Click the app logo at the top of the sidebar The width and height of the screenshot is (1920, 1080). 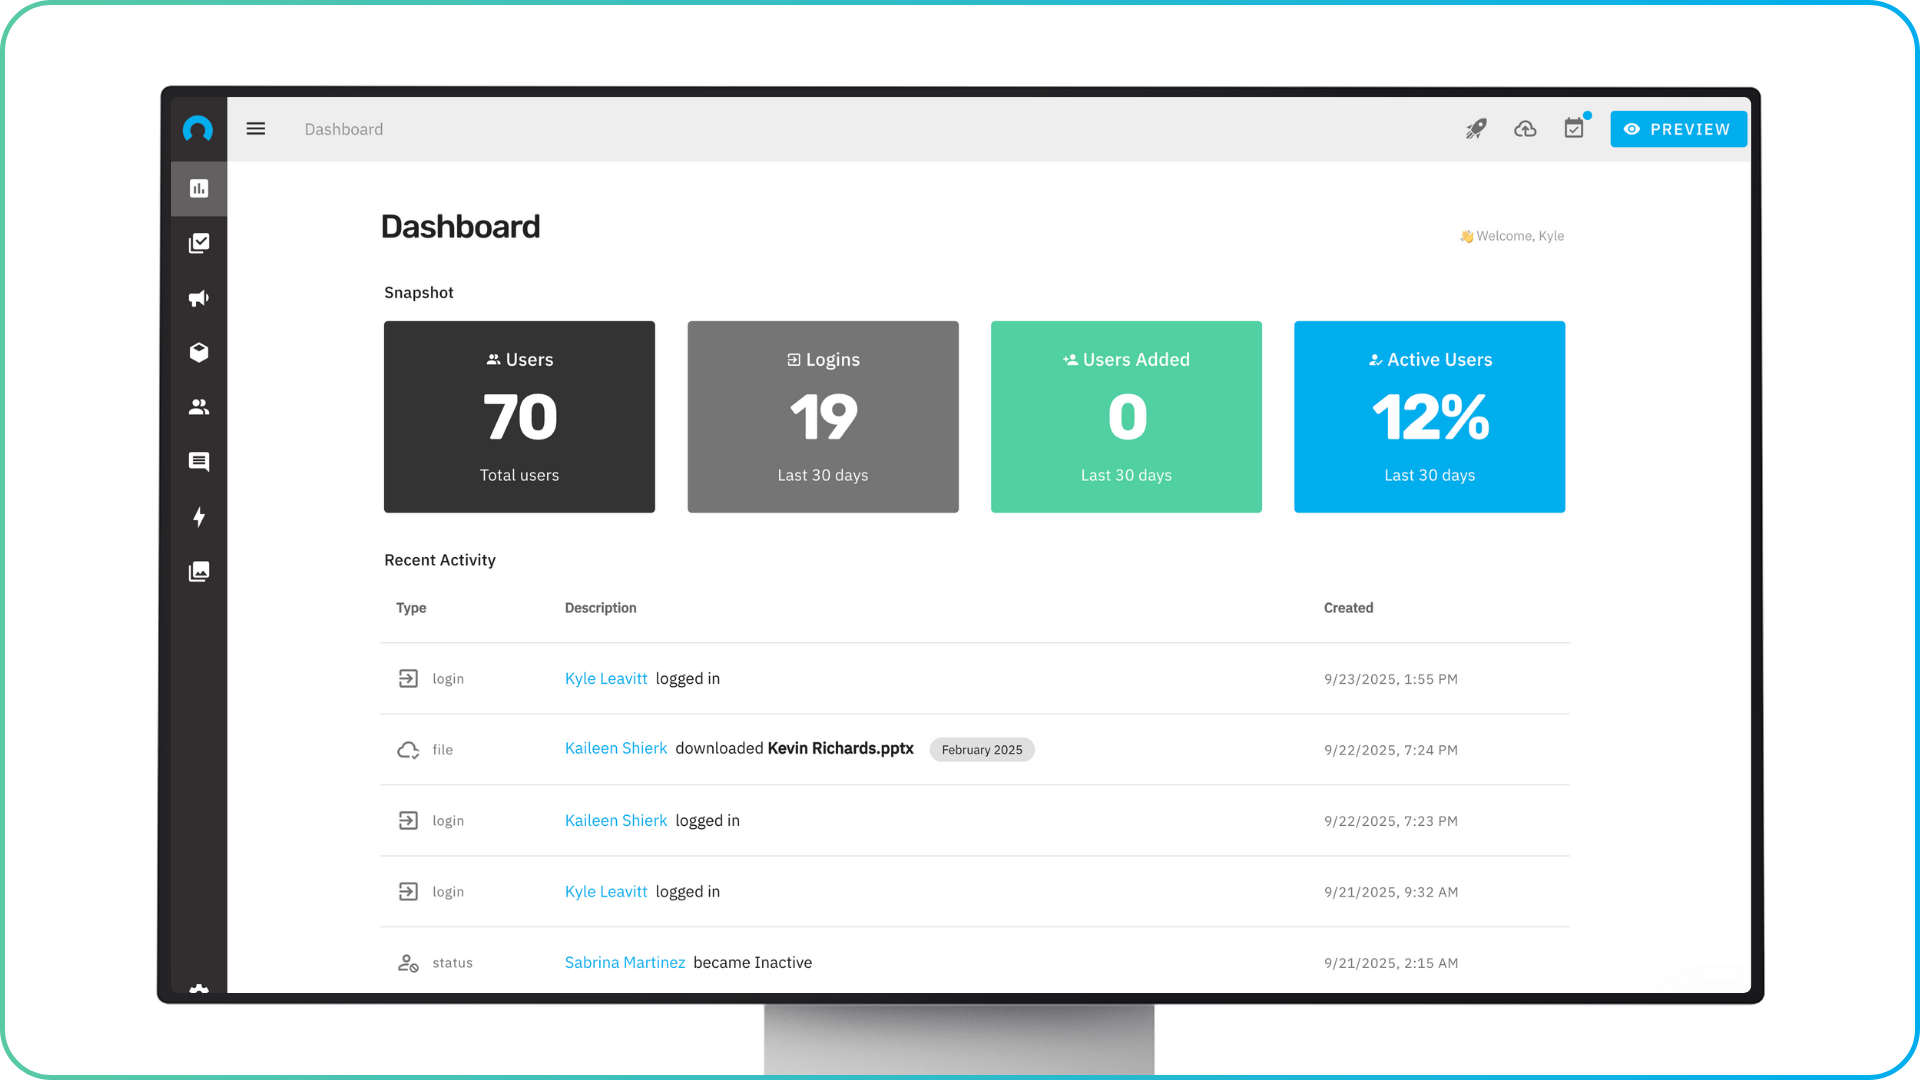[198, 129]
